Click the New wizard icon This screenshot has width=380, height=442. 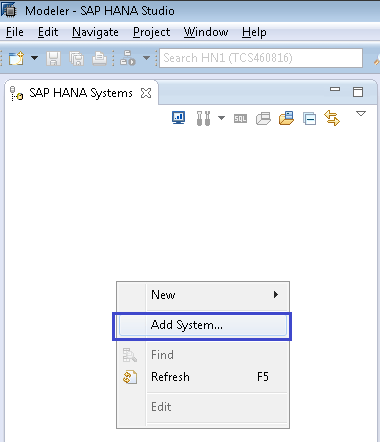[16, 58]
